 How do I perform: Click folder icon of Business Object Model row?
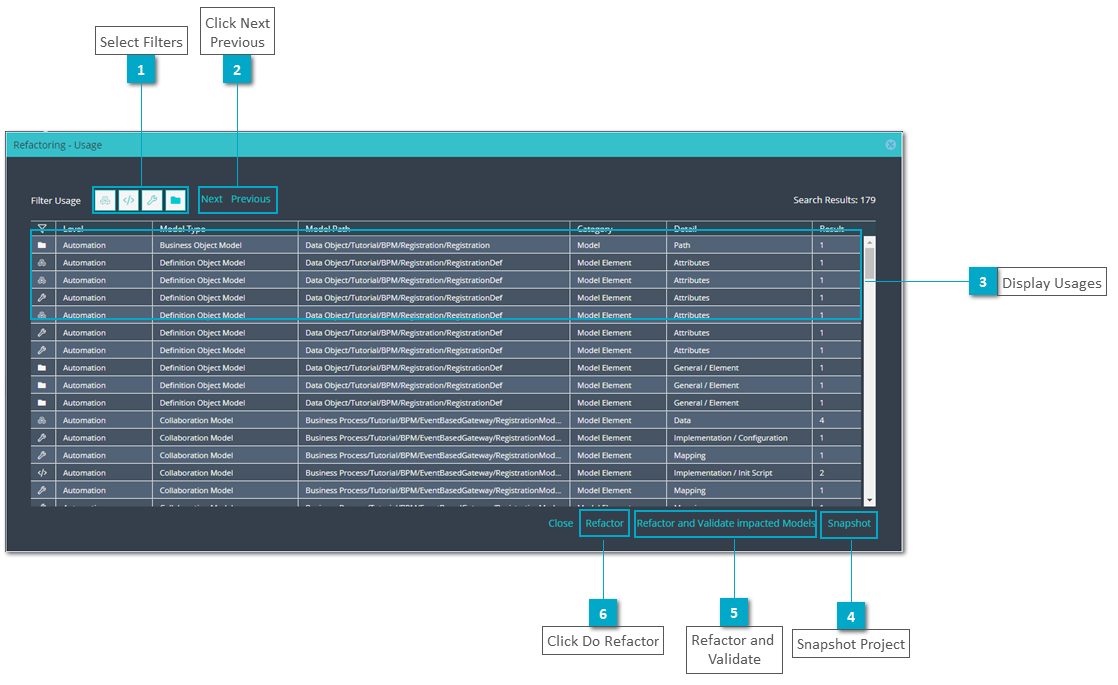pos(42,245)
